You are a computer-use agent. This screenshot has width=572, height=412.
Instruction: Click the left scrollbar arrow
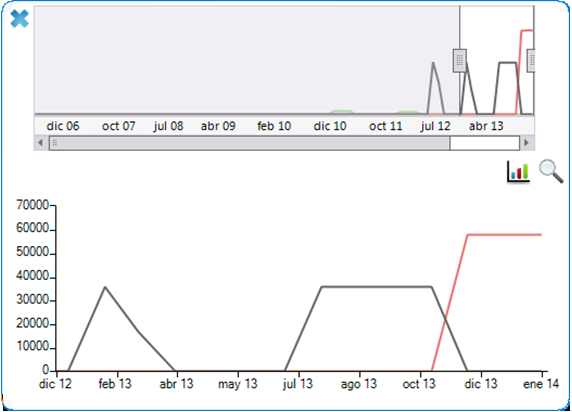(x=40, y=143)
